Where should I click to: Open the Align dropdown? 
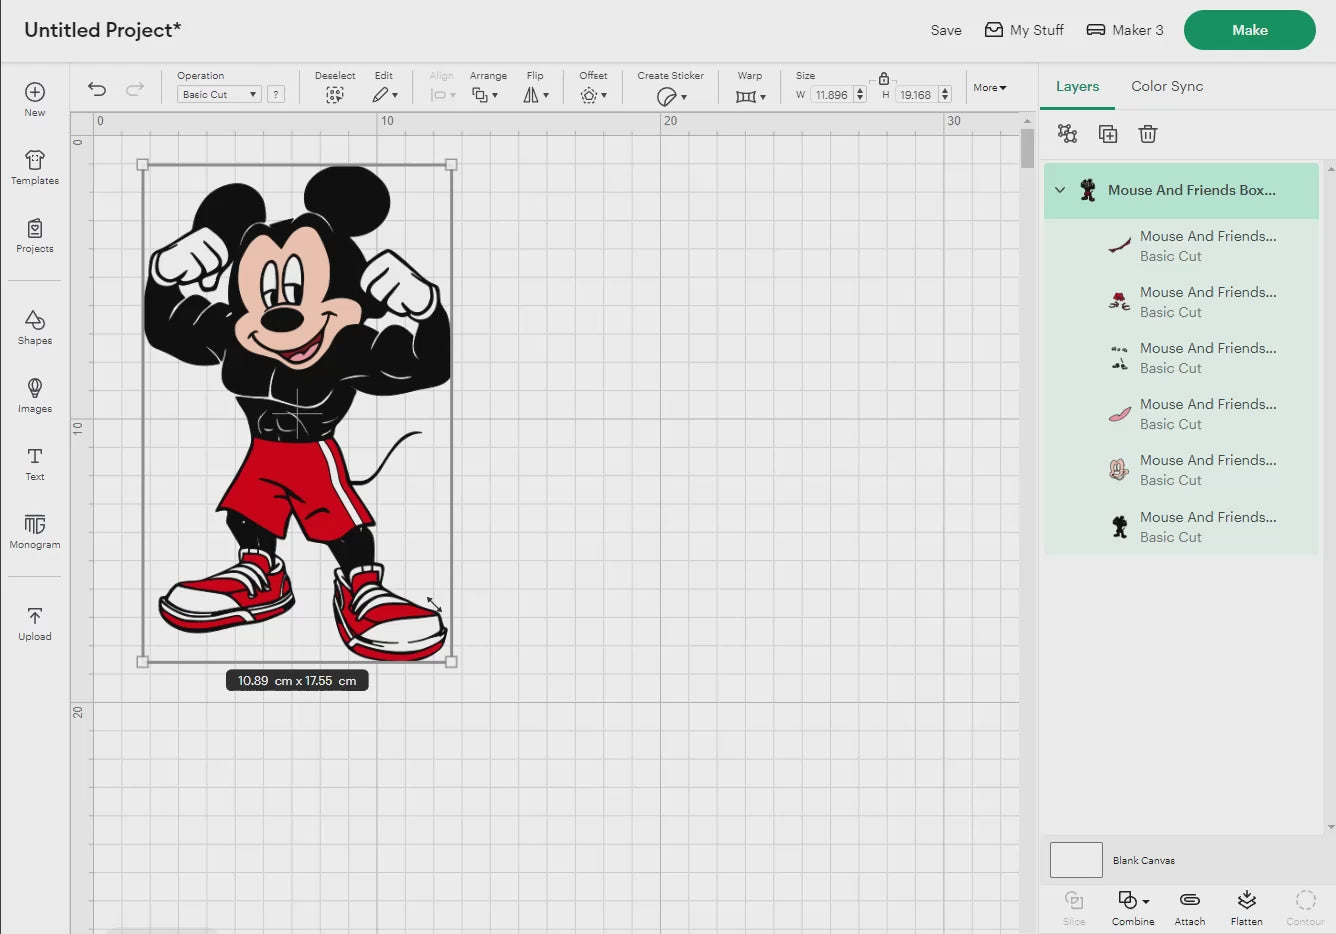[442, 95]
